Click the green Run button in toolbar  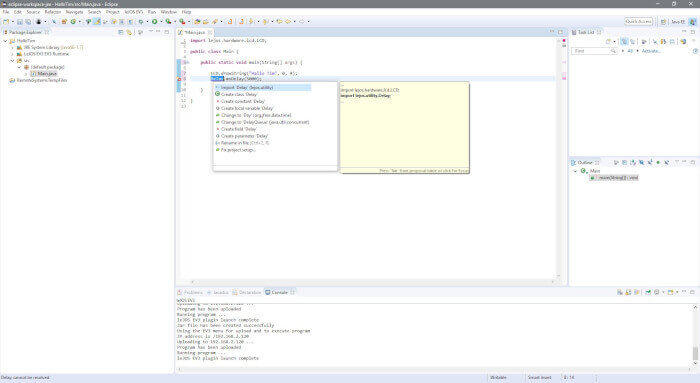point(154,21)
